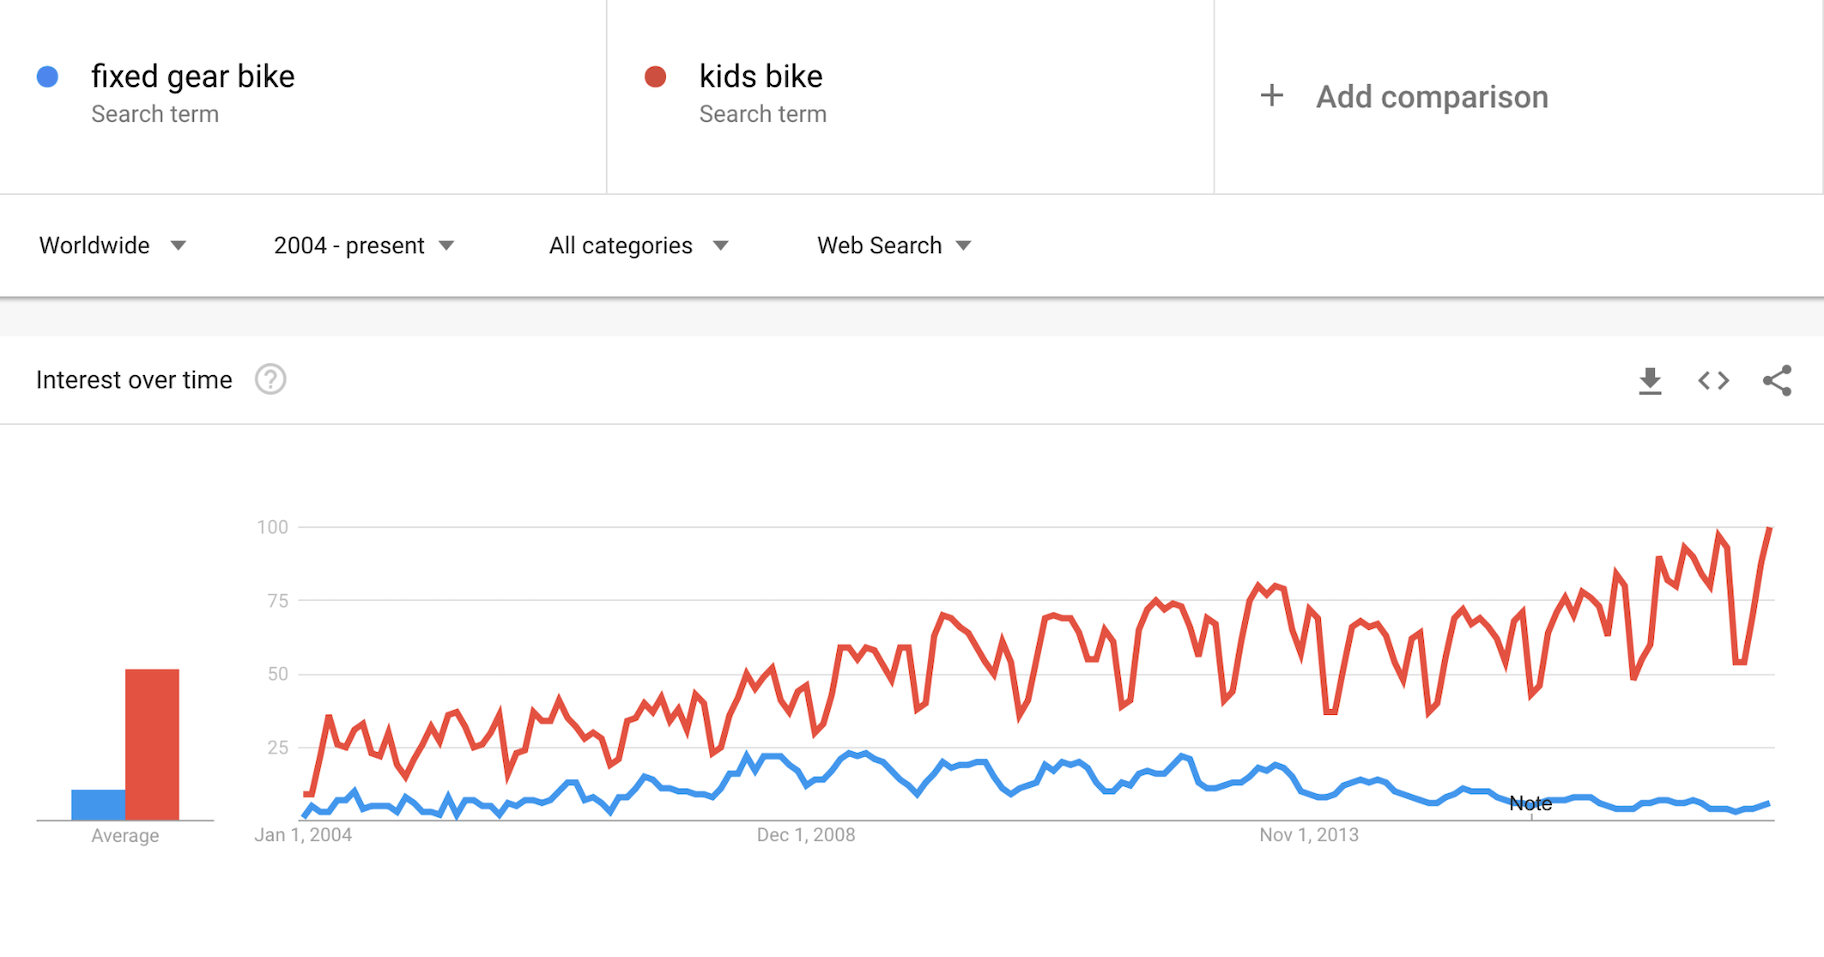Viewport: 1824px width, 957px height.
Task: Share the interest over time chart
Action: tap(1777, 380)
